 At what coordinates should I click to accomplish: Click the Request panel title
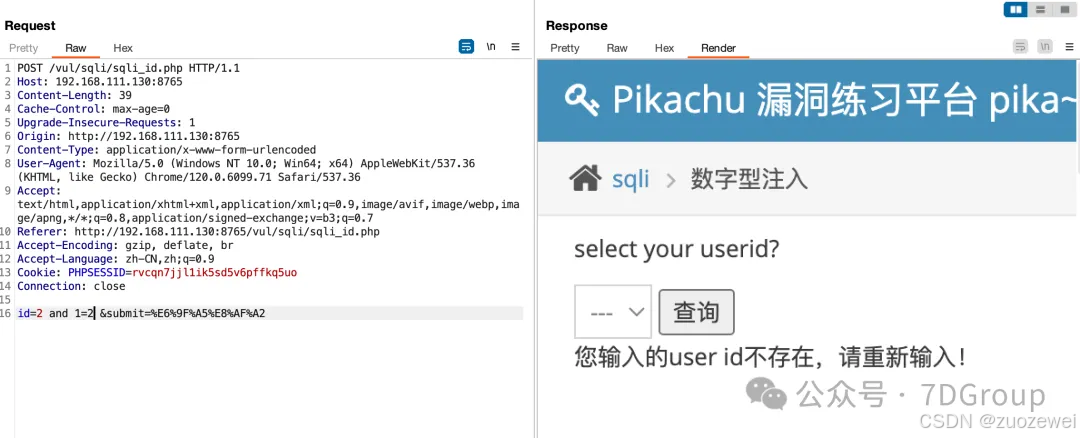(30, 25)
